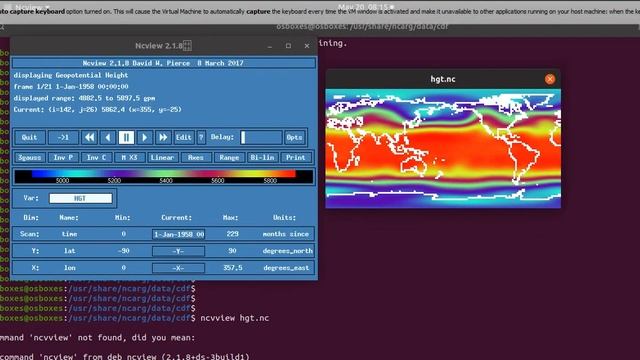The width and height of the screenshot is (640, 360).
Task: Click Inv P to invert picture
Action: coord(63,158)
